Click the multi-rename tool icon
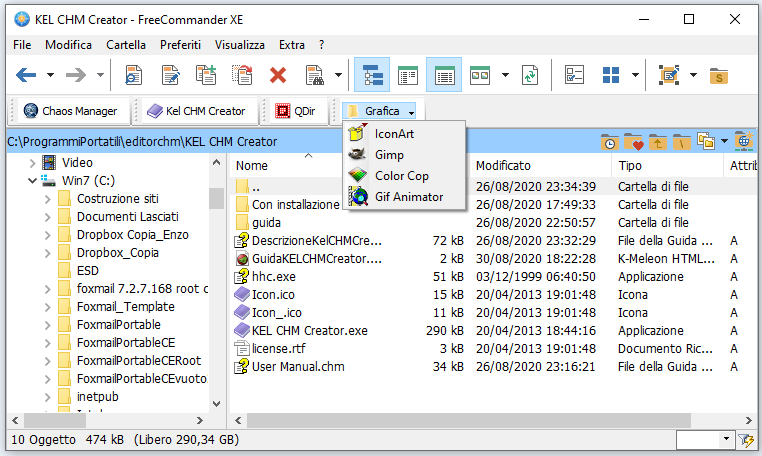The image size is (762, 456). tap(669, 75)
